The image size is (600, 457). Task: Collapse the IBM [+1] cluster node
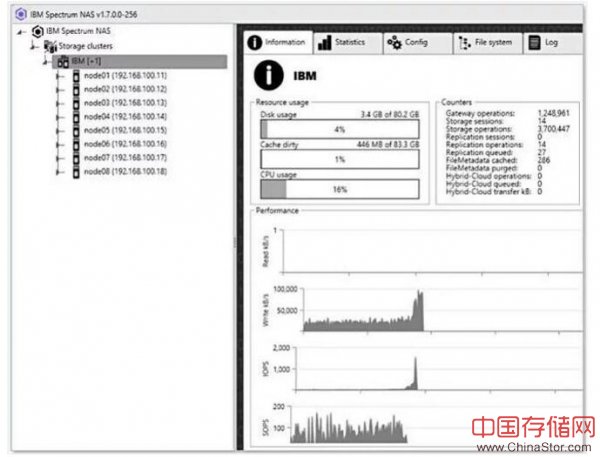pyautogui.click(x=46, y=61)
